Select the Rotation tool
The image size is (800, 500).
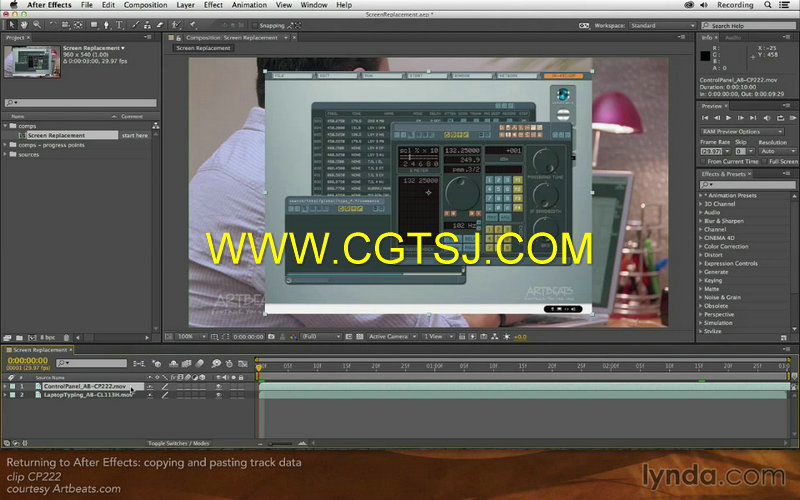point(53,25)
